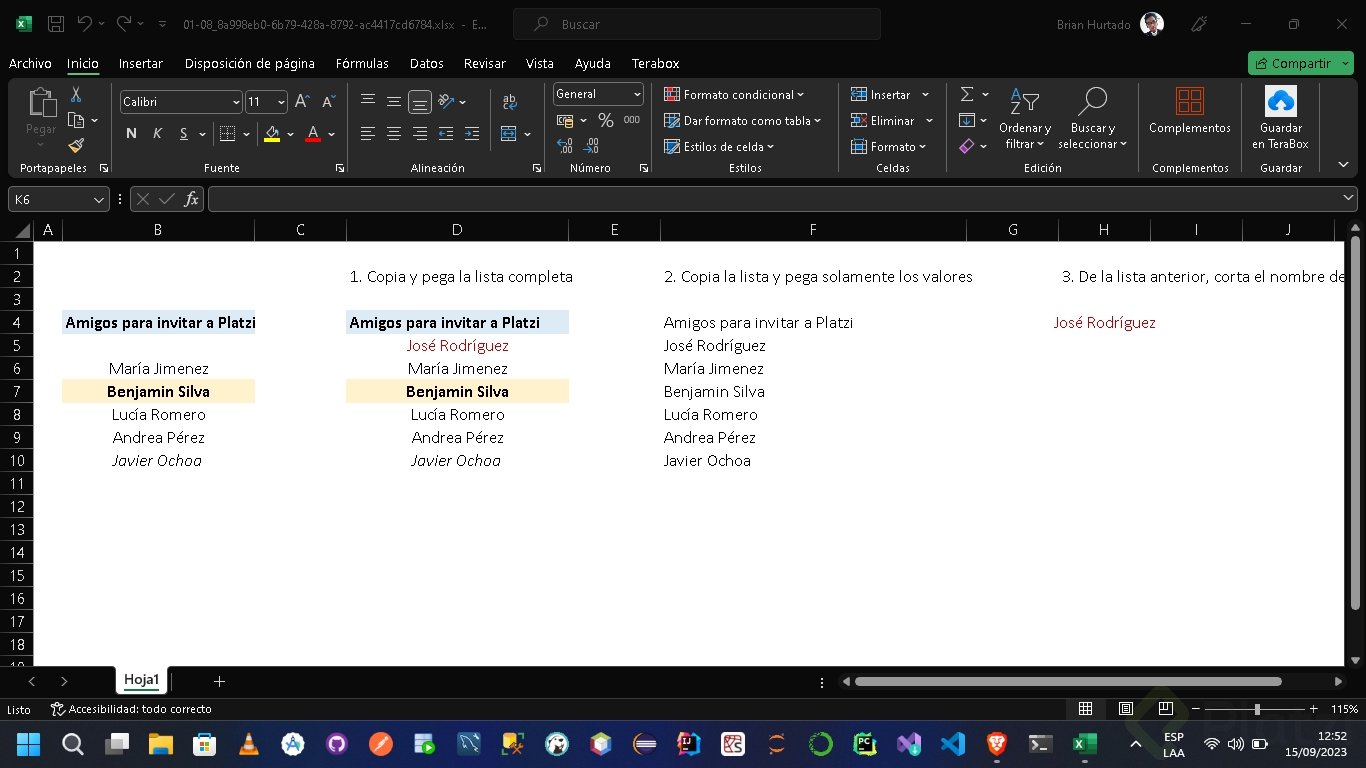Click the Copy icon in Portapapeles

[76, 121]
